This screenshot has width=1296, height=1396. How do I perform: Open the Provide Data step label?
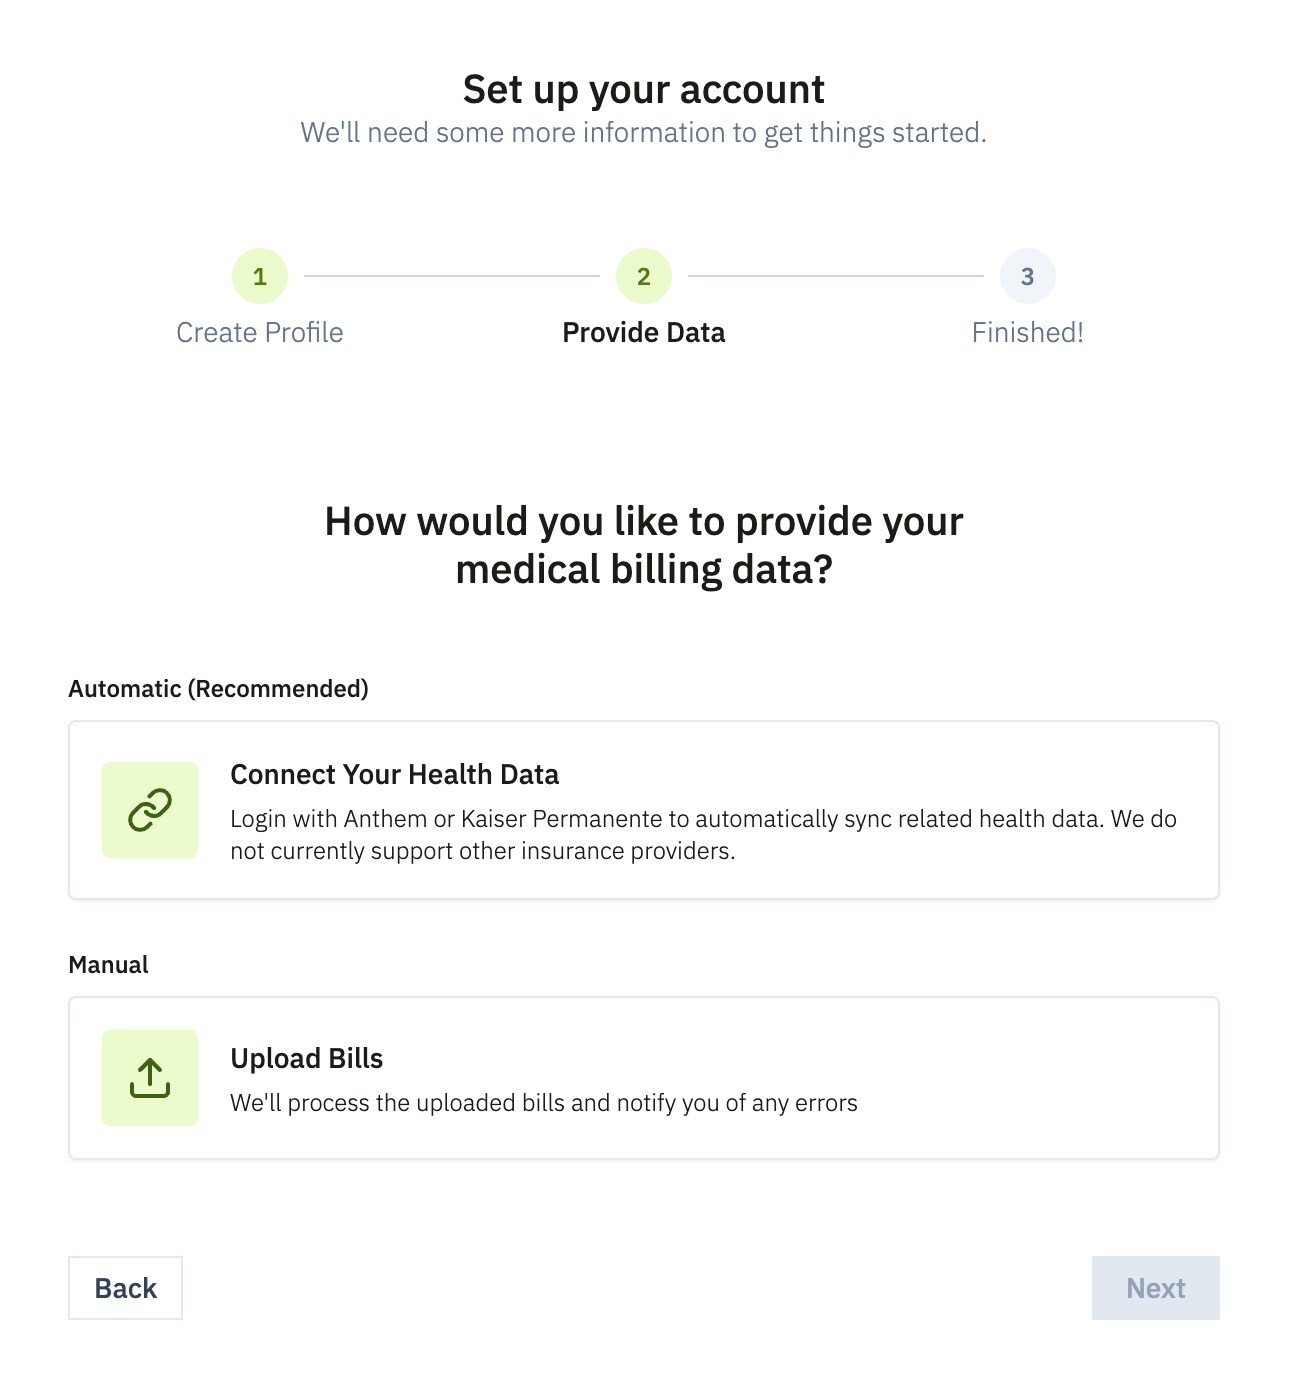coord(644,332)
